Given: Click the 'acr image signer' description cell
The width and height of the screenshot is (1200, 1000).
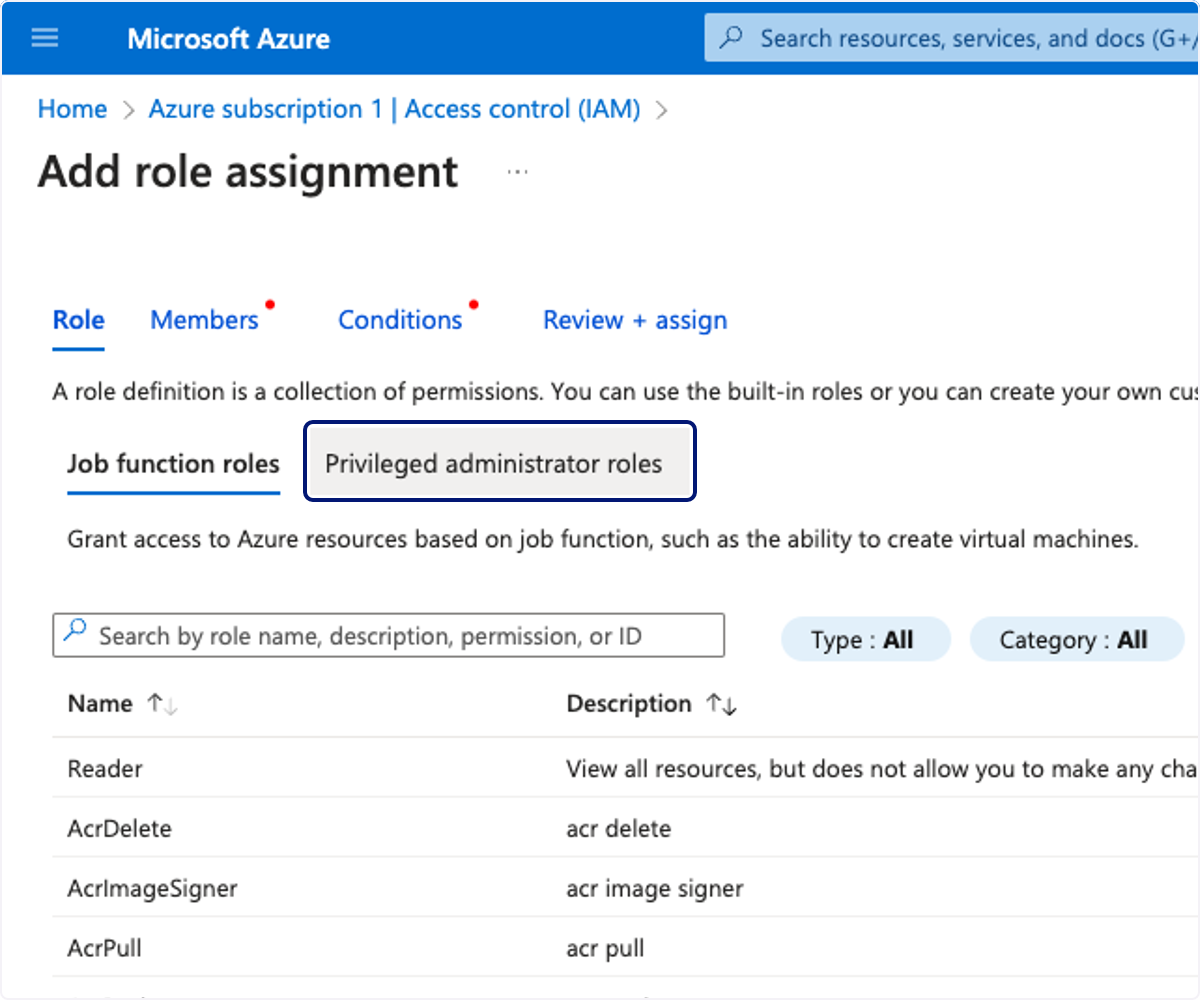Looking at the screenshot, I should pyautogui.click(x=654, y=889).
